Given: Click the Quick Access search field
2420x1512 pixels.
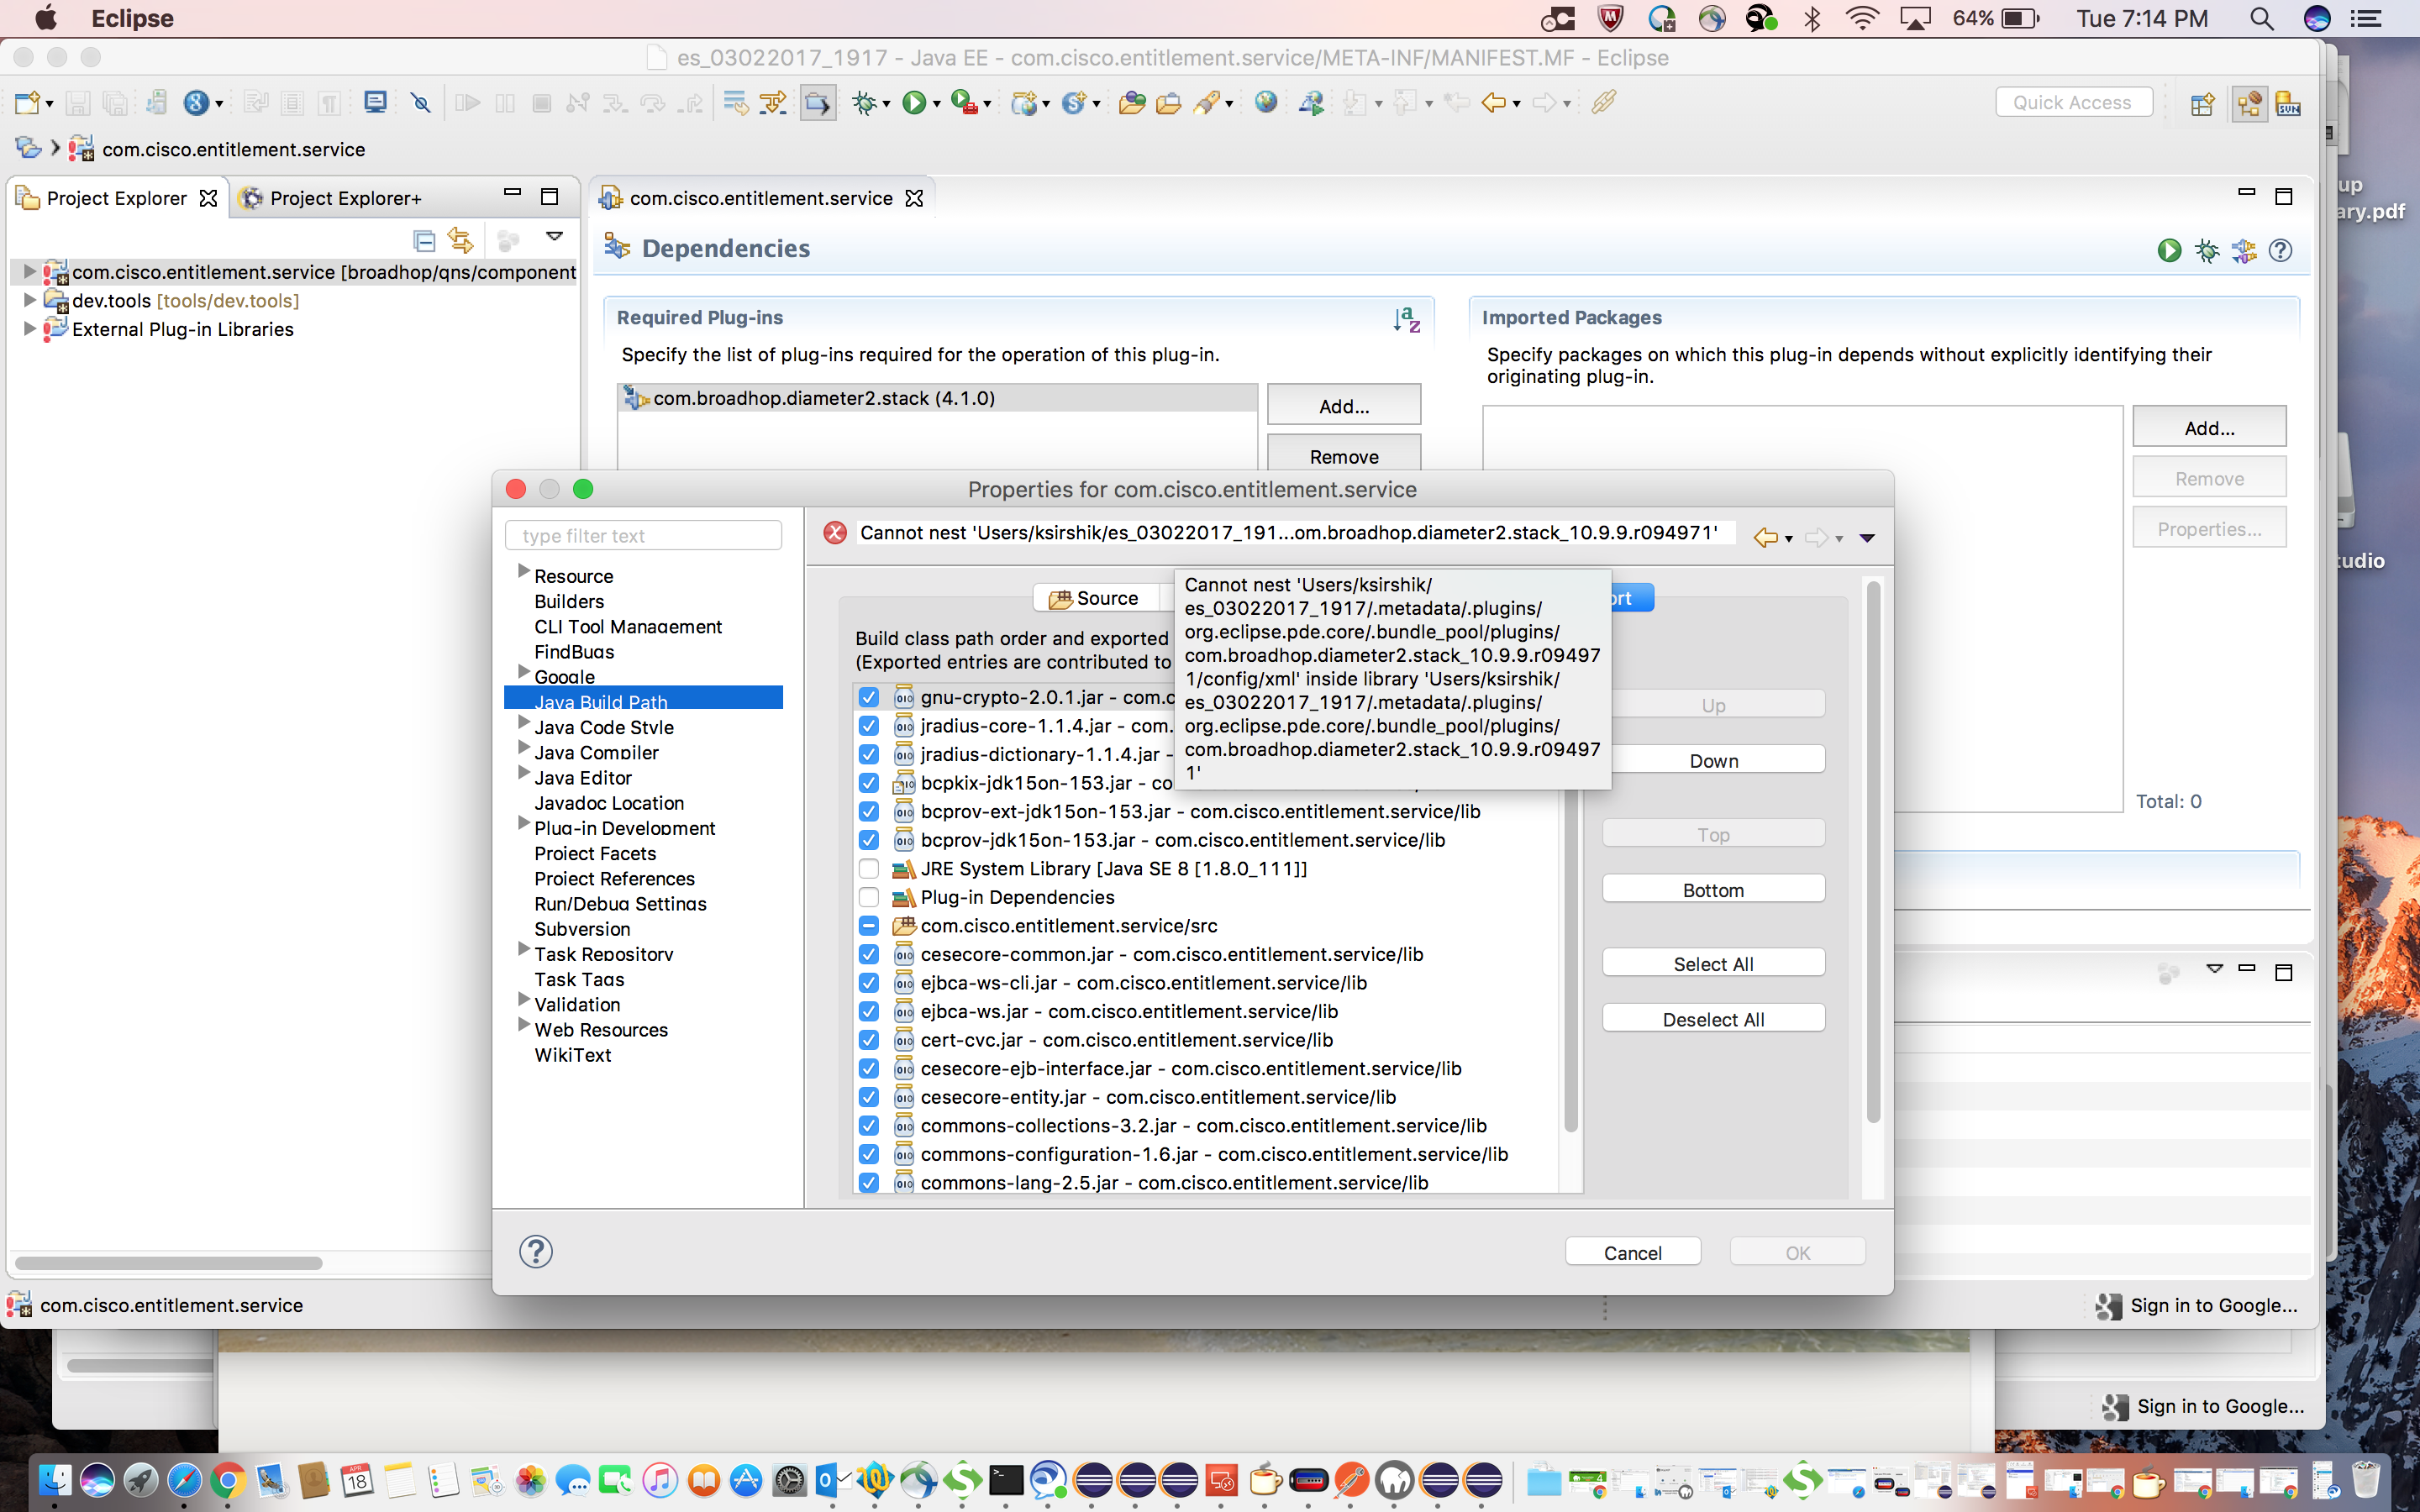Looking at the screenshot, I should coord(2073,102).
